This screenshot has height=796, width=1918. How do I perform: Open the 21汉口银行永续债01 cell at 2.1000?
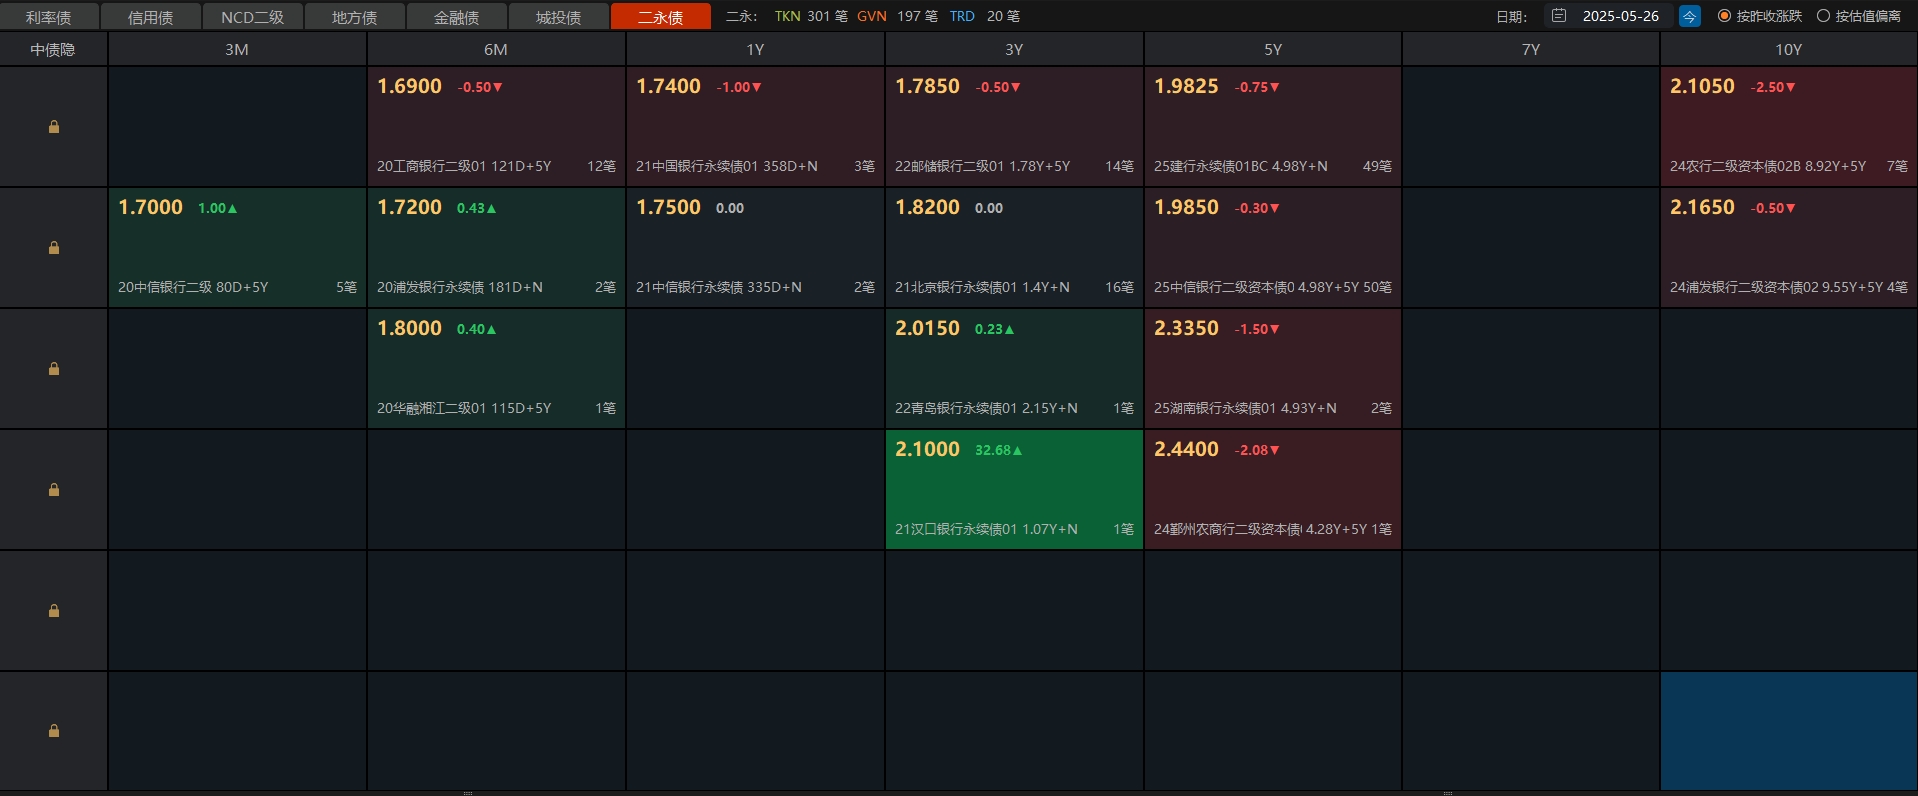point(1014,489)
